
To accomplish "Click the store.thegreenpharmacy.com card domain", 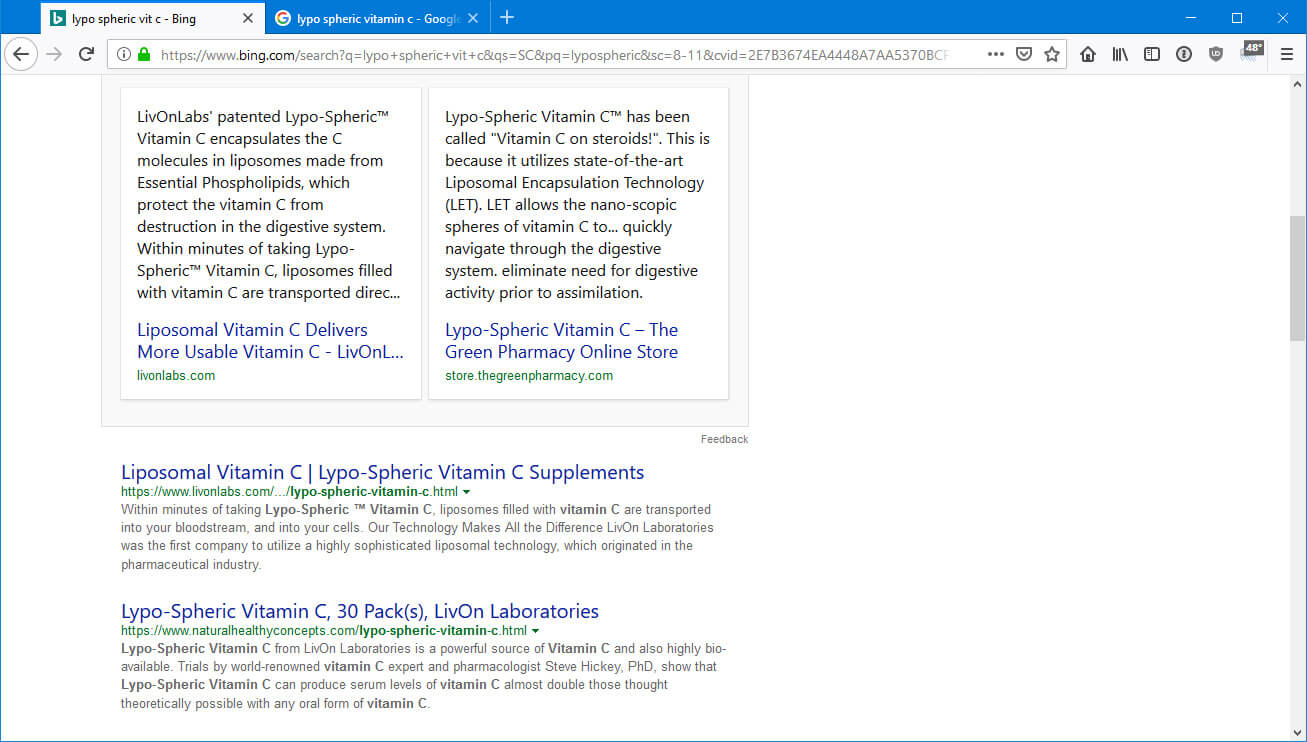I will click(529, 376).
